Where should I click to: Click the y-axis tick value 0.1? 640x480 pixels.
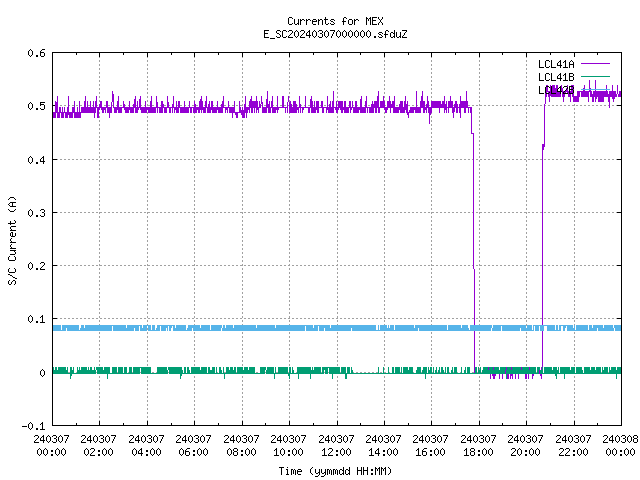36,319
